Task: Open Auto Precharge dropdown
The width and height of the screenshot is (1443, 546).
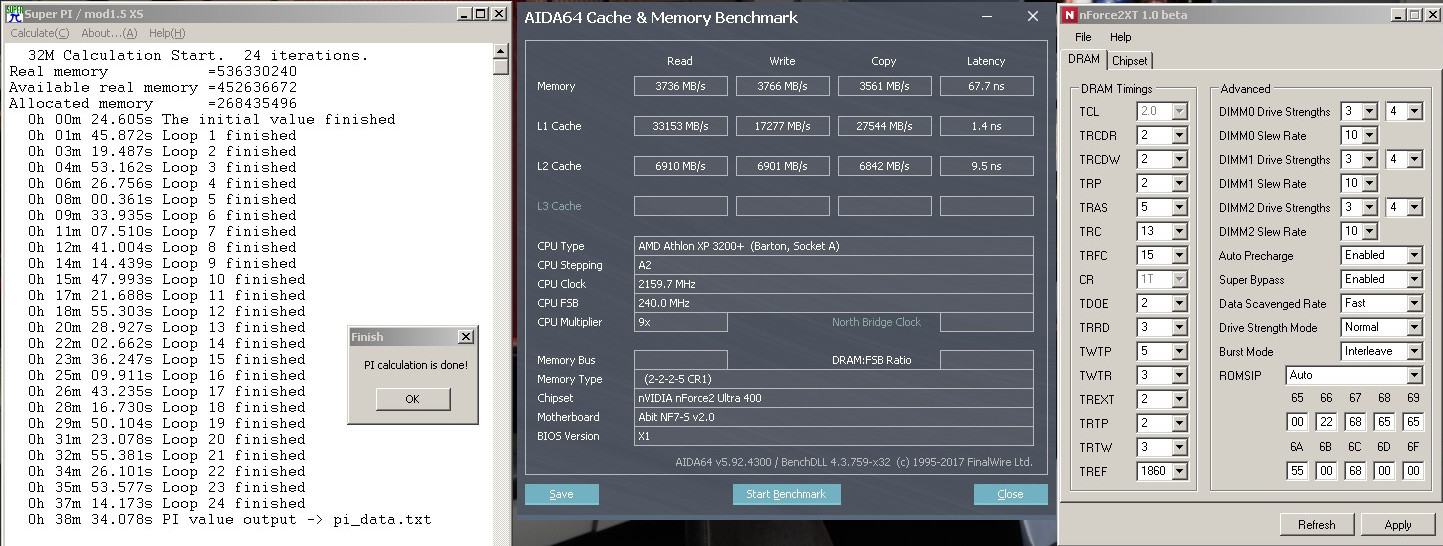Action: tap(1414, 255)
